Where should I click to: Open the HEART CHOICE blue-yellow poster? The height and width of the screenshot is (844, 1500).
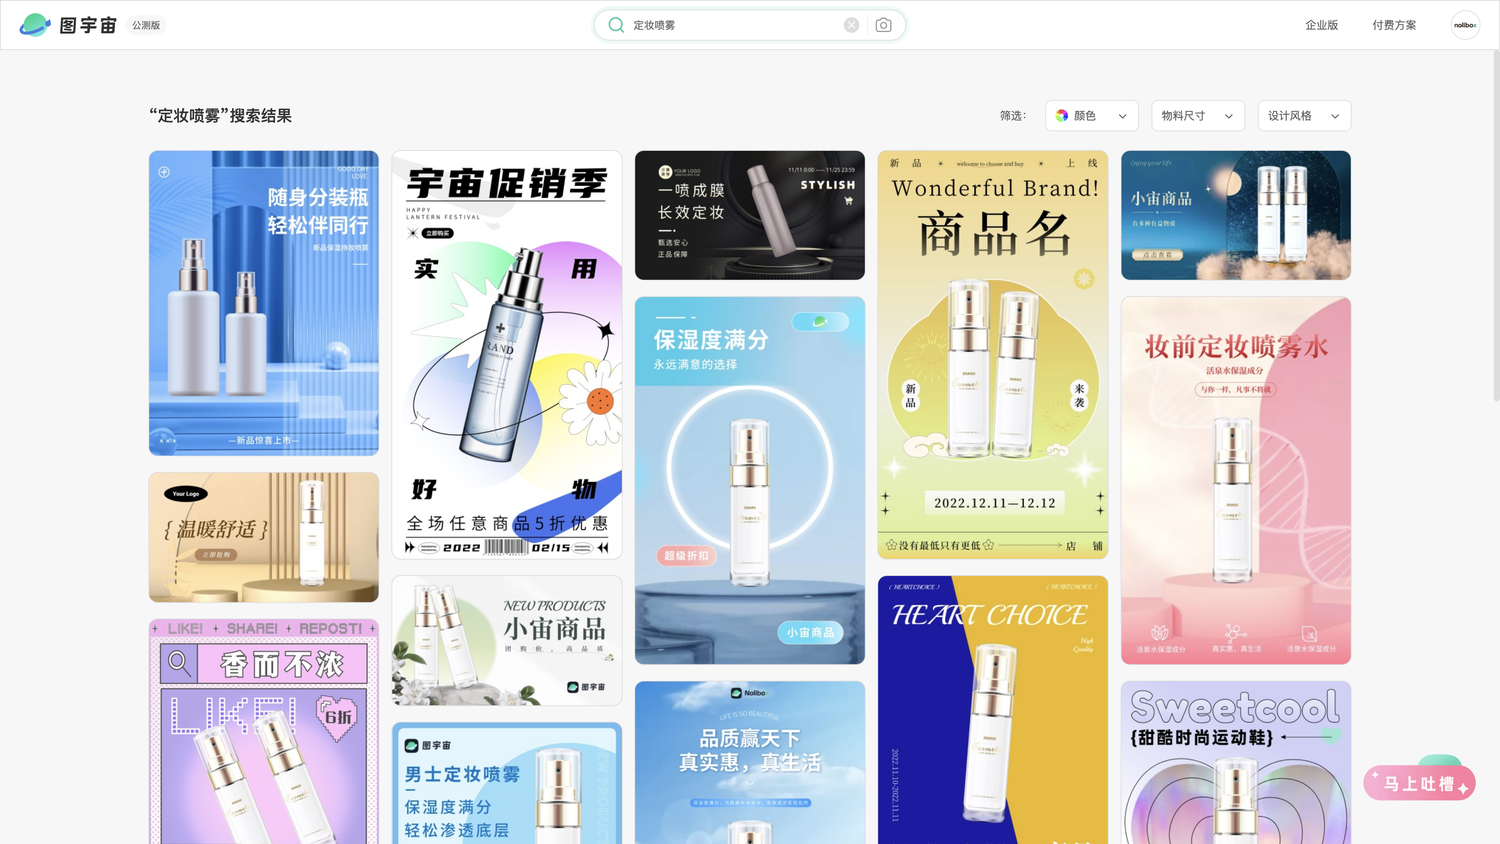[993, 710]
